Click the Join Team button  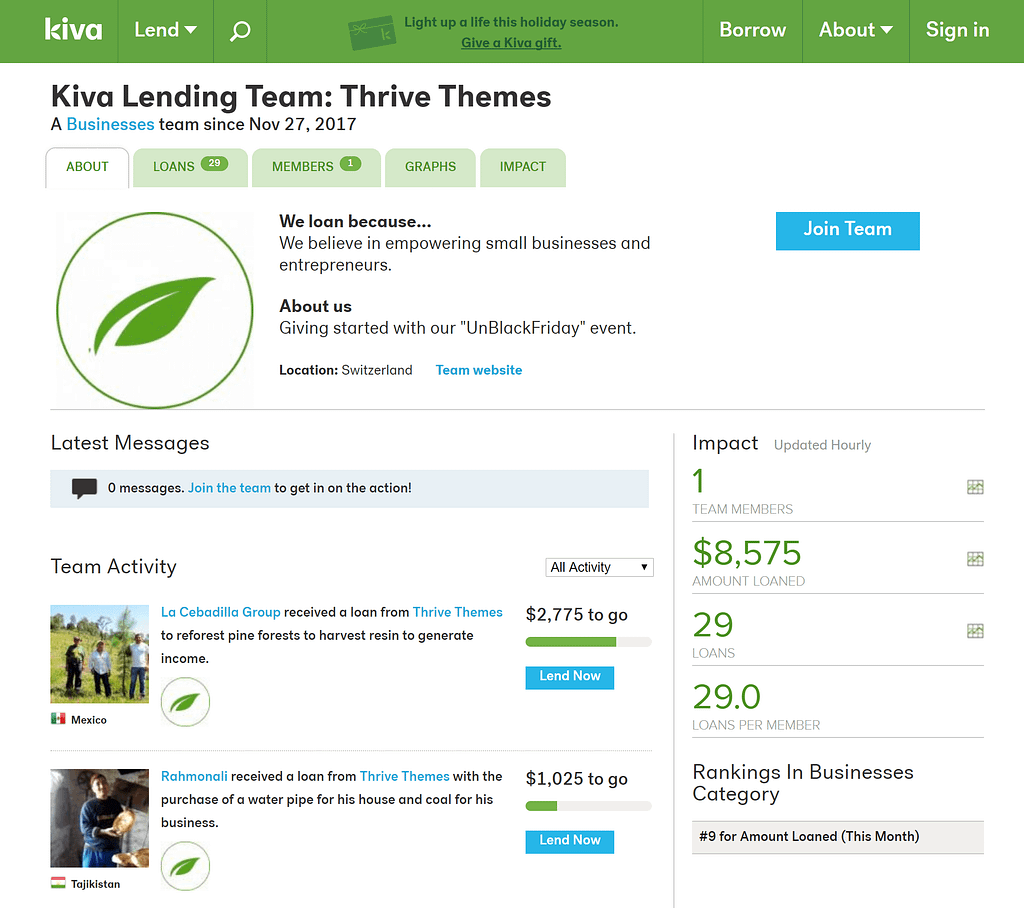pyautogui.click(x=848, y=231)
